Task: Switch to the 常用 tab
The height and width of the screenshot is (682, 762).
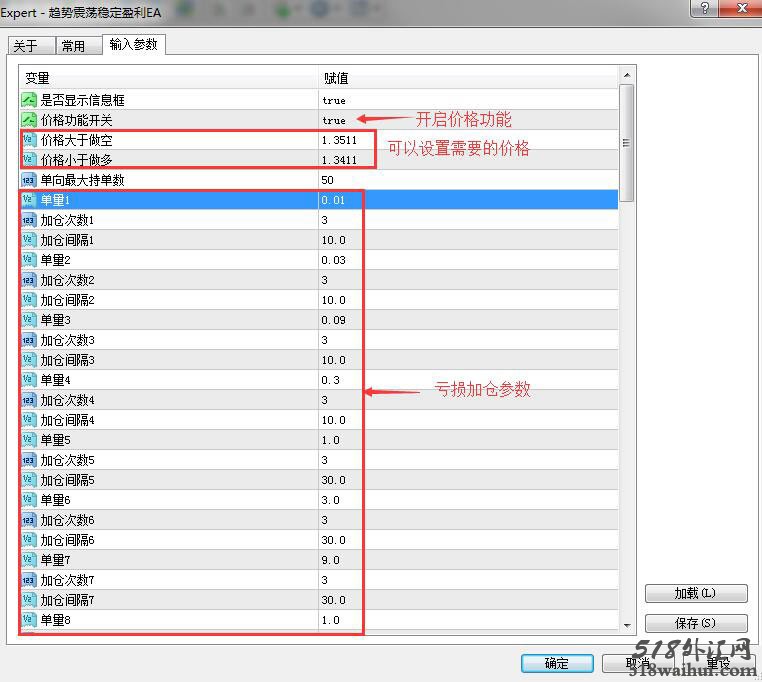Action: [79, 46]
